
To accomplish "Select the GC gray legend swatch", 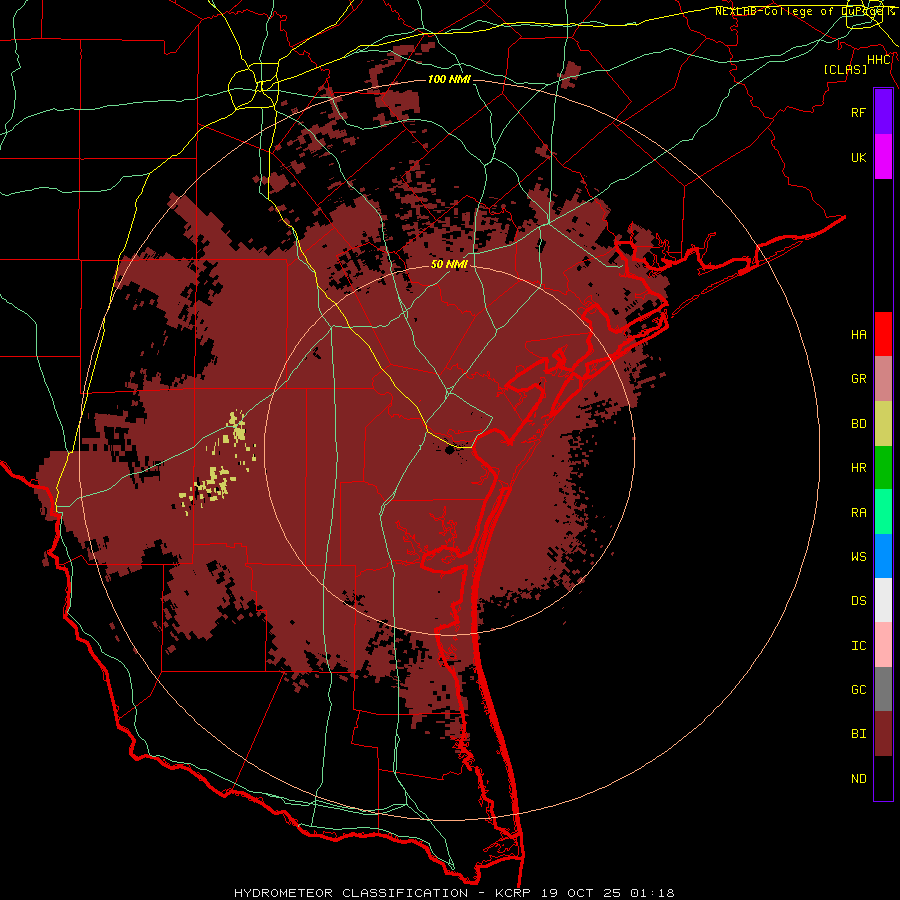I will [x=883, y=689].
